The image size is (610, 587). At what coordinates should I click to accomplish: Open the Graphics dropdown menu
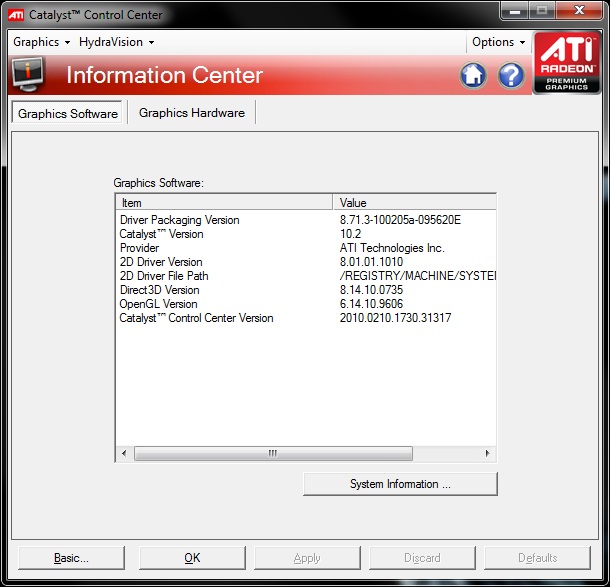41,42
